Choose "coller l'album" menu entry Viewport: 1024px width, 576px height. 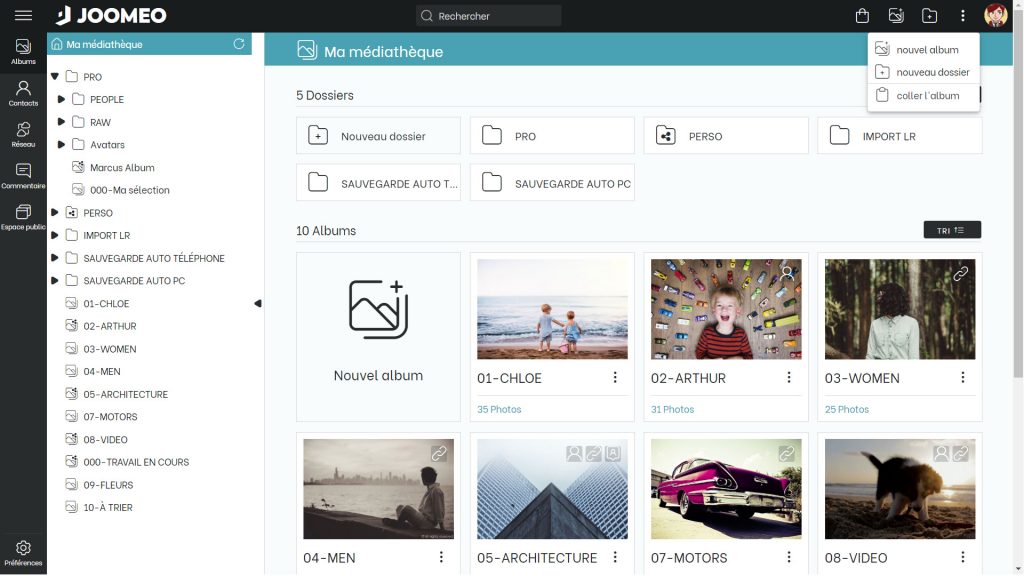pyautogui.click(x=927, y=96)
